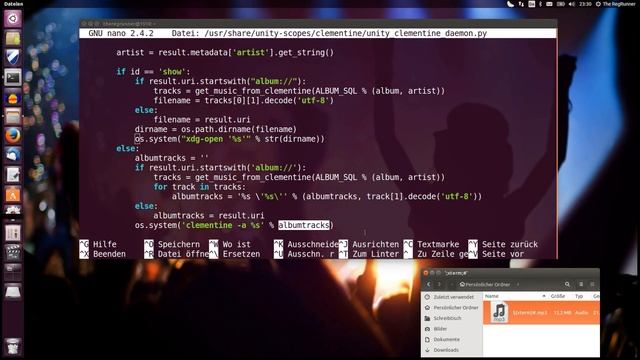
Task: Open the Bluetooth indicator in the top panel
Action: [540, 4]
